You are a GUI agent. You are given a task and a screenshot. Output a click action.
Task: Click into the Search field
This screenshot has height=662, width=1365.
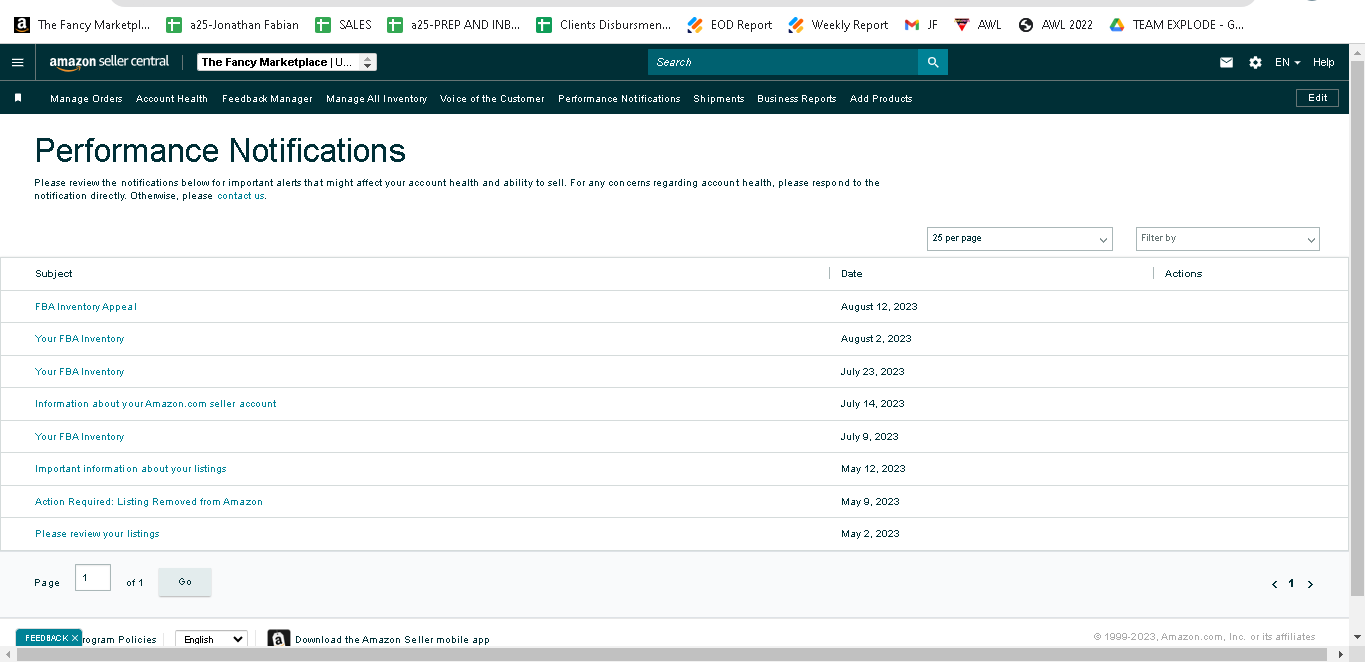(783, 62)
